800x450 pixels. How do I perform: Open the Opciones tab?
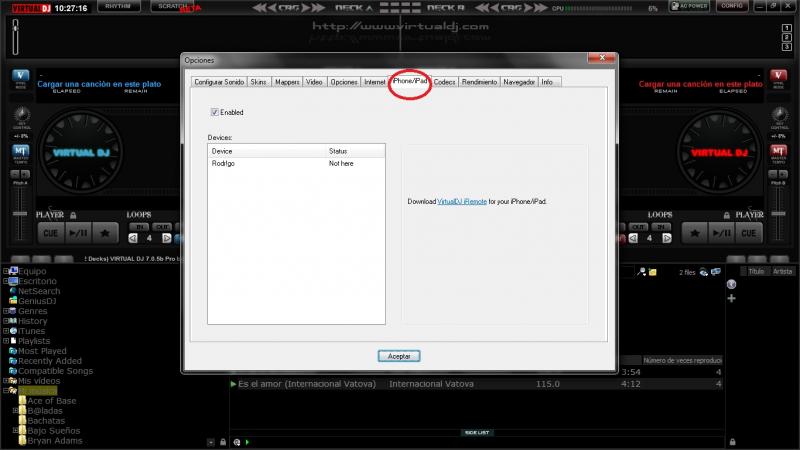click(x=344, y=82)
